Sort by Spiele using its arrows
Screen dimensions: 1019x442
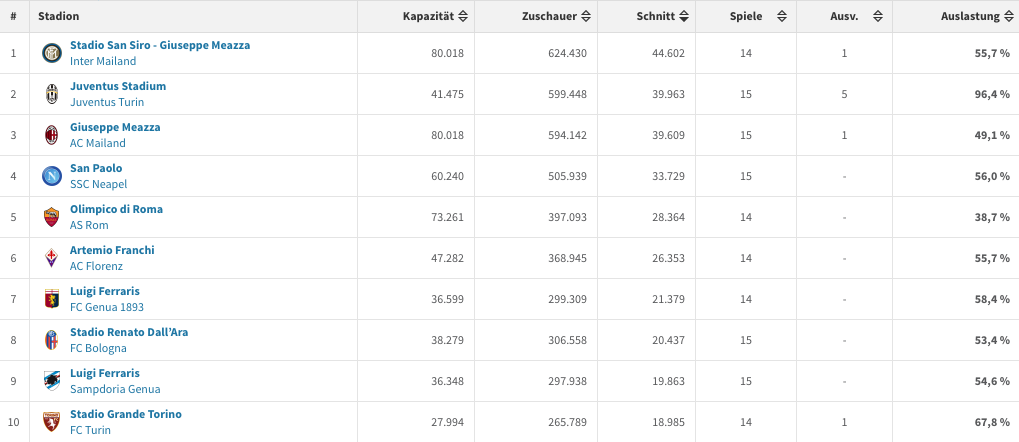pos(782,17)
